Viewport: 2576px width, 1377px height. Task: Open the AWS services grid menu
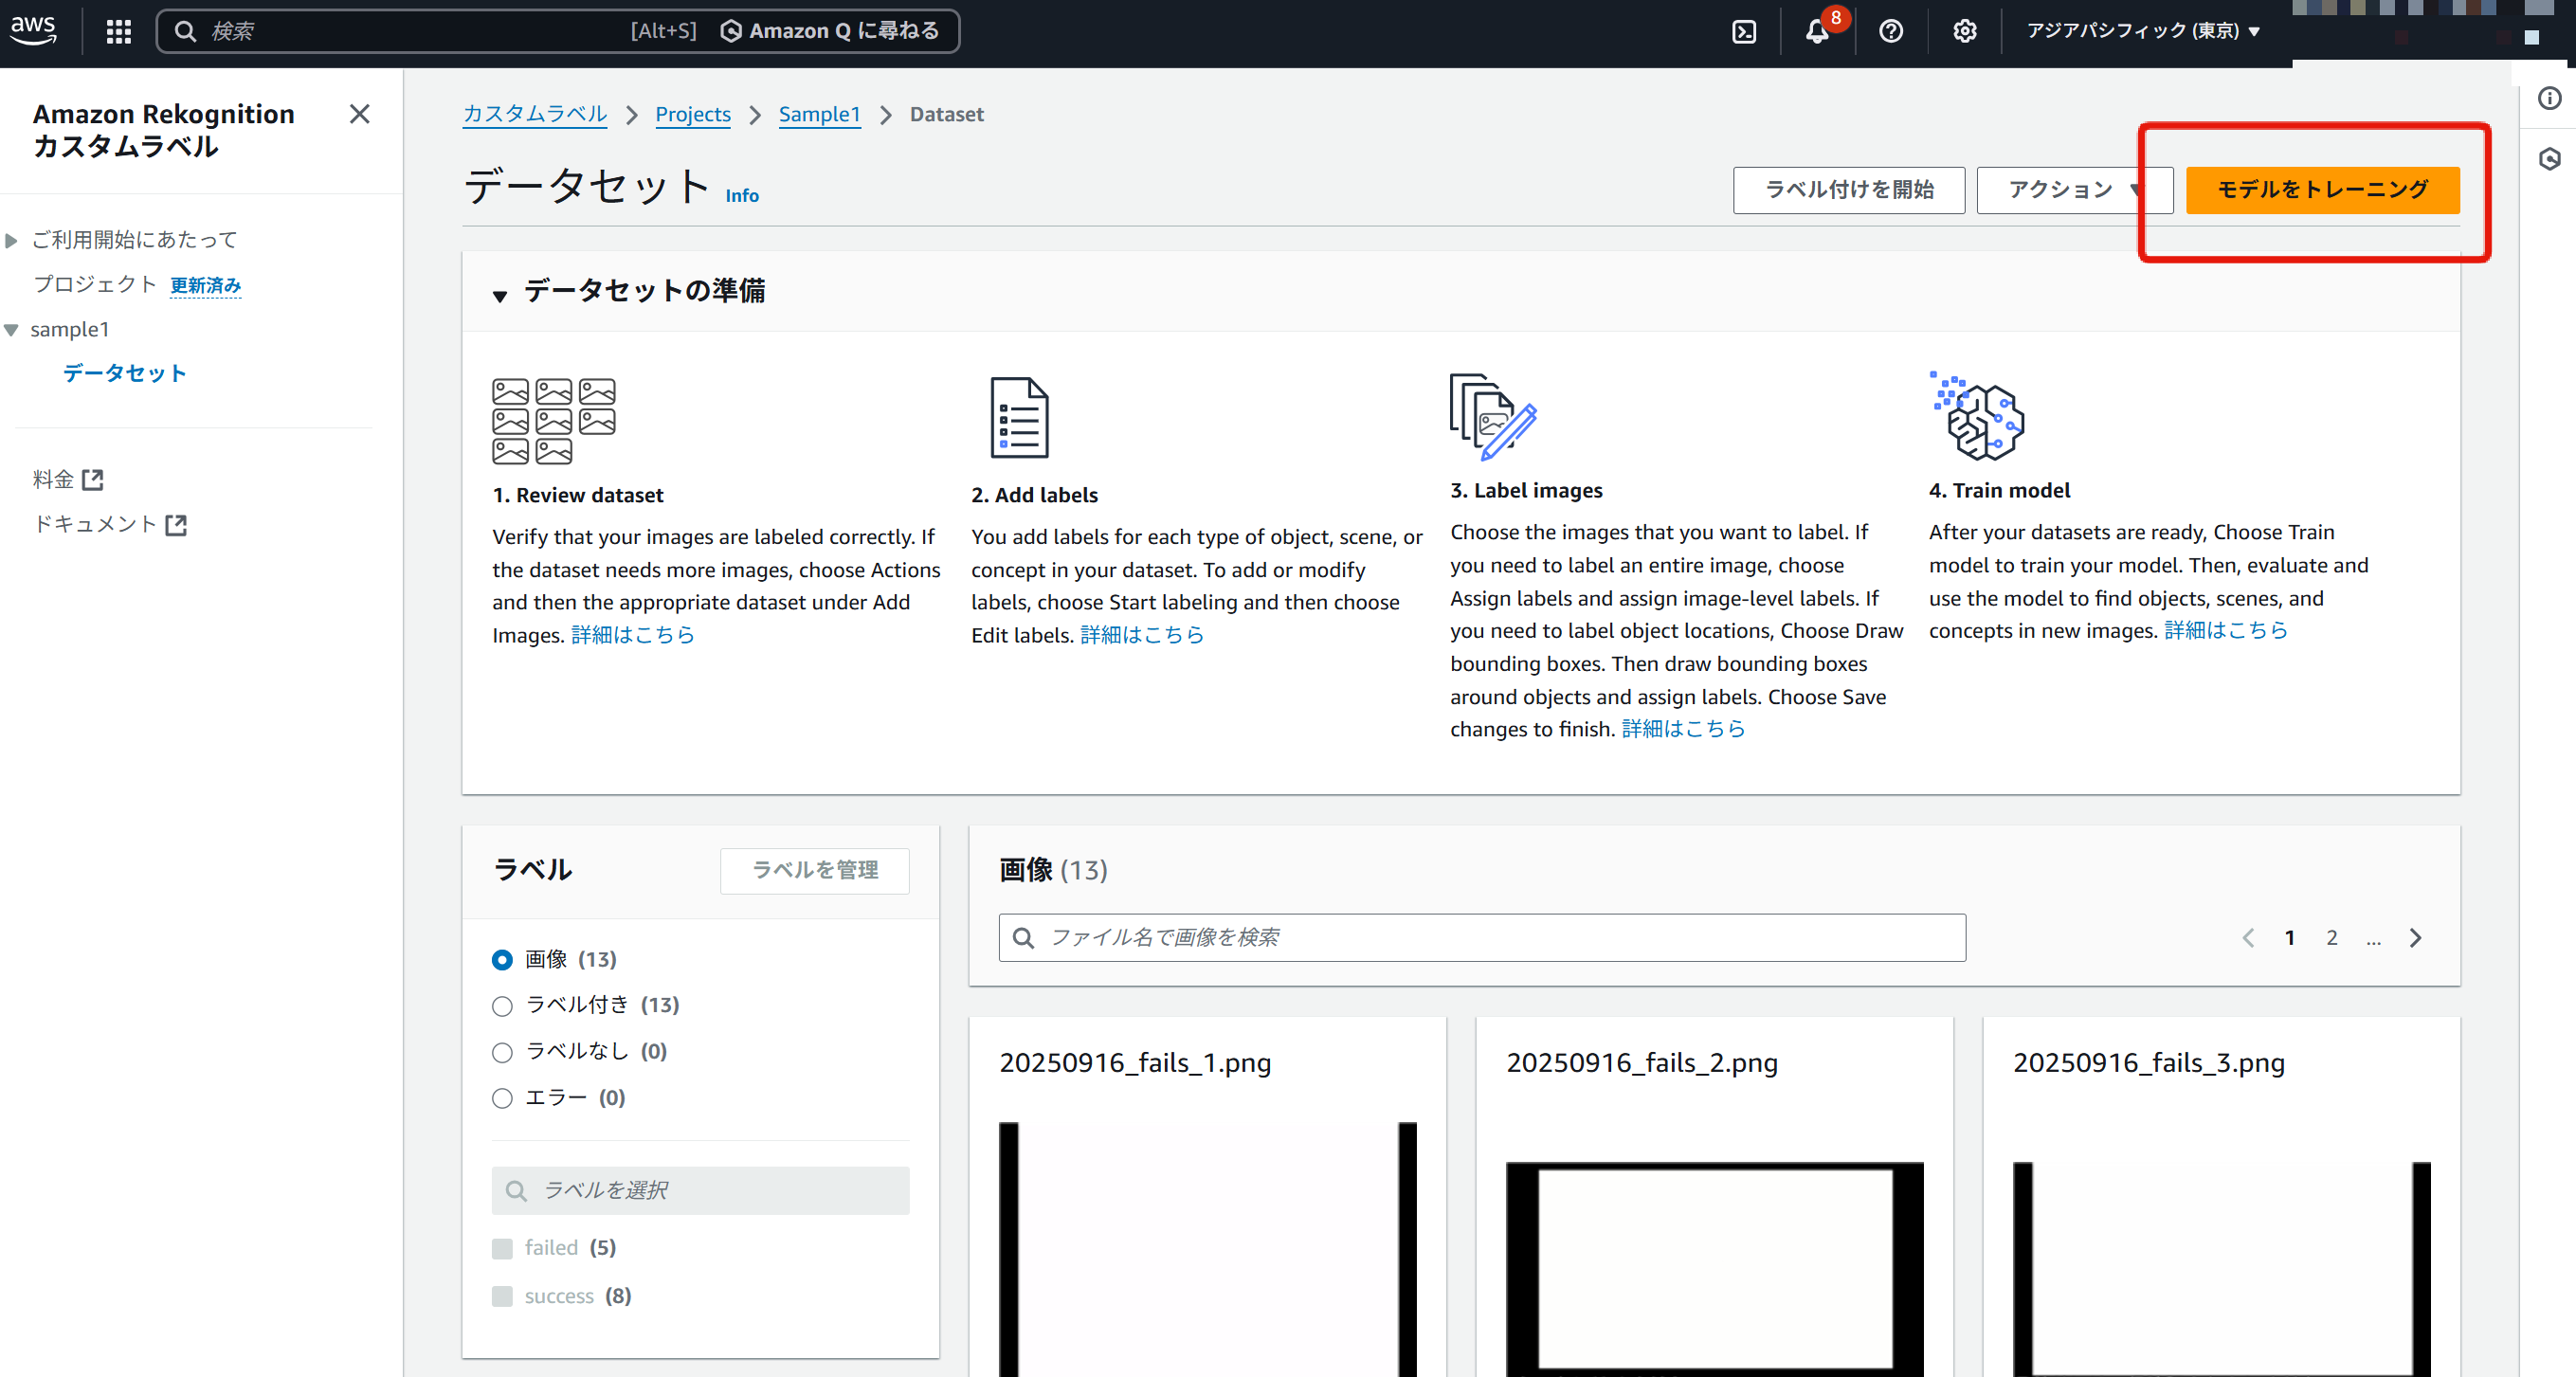119,32
